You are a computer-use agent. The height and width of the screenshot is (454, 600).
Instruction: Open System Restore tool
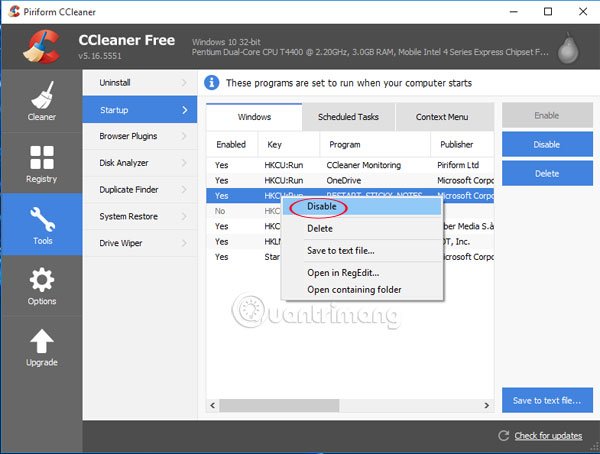click(140, 217)
